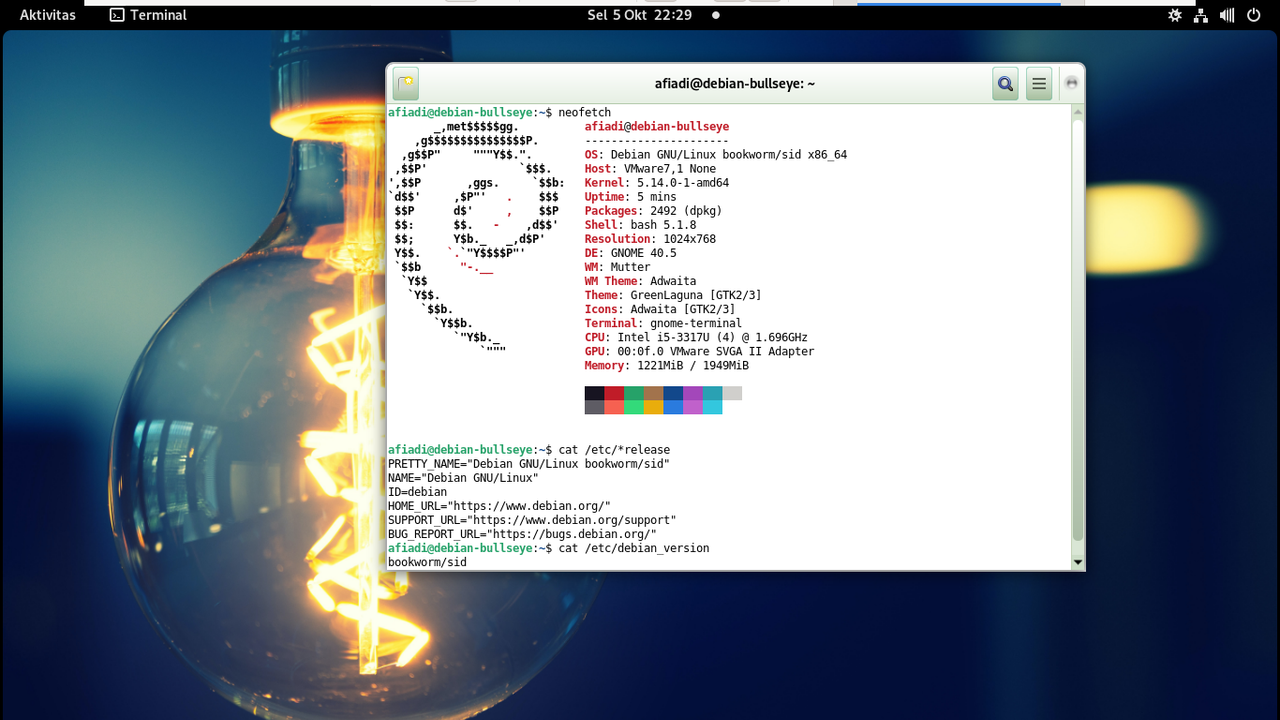Click the light gray block ending the top palette row
Viewport: 1280px width, 720px height.
(732, 393)
